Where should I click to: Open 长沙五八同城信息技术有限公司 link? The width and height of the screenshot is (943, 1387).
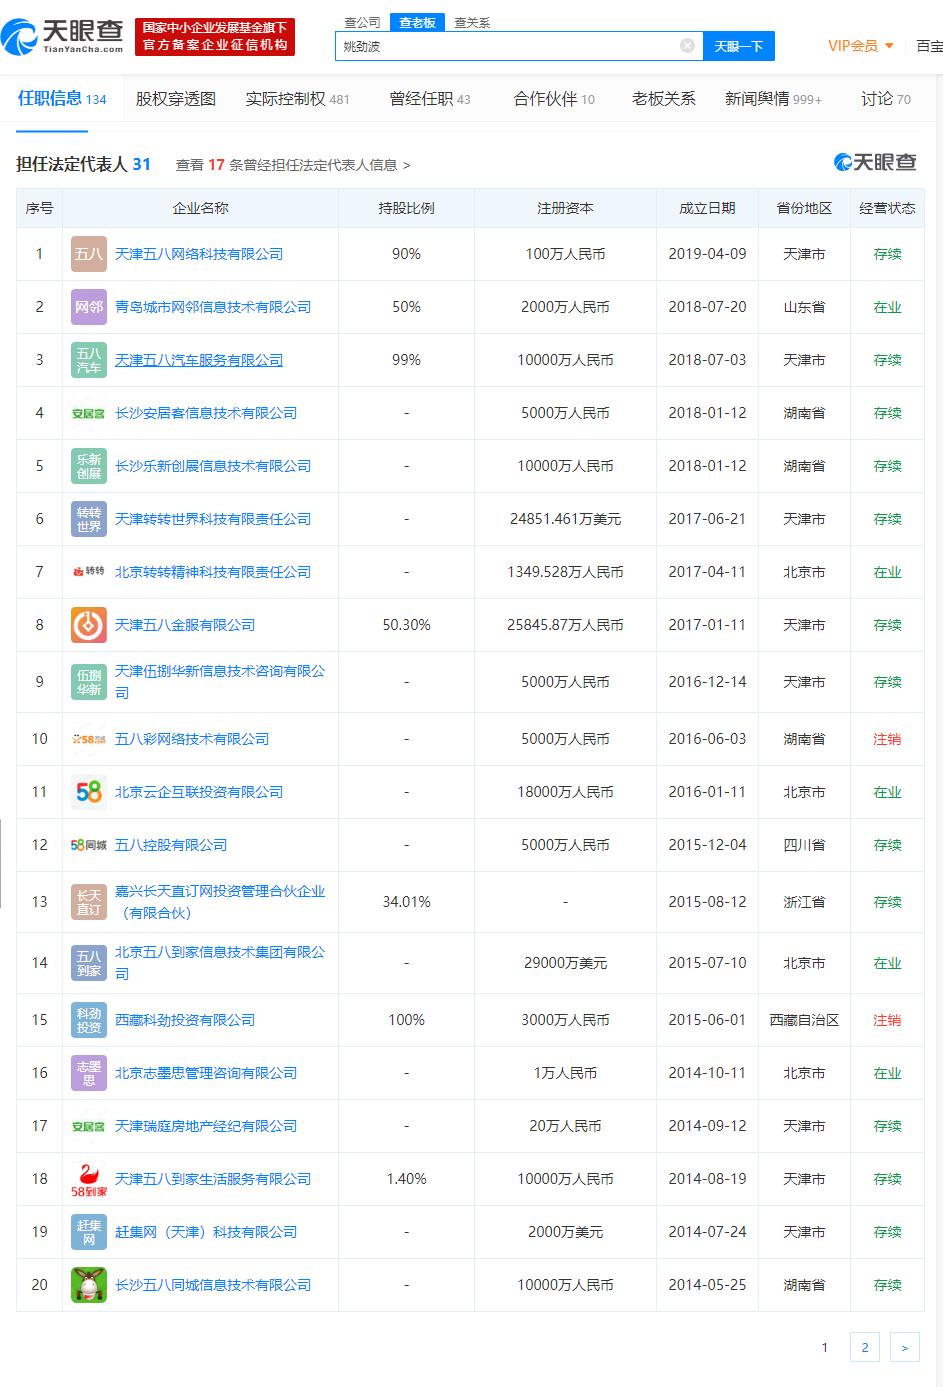coord(213,1285)
